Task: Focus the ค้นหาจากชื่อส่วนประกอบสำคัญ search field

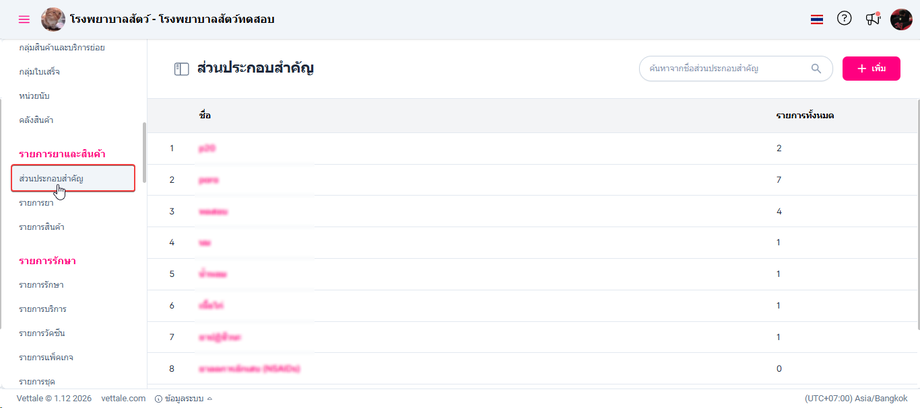Action: pyautogui.click(x=725, y=68)
